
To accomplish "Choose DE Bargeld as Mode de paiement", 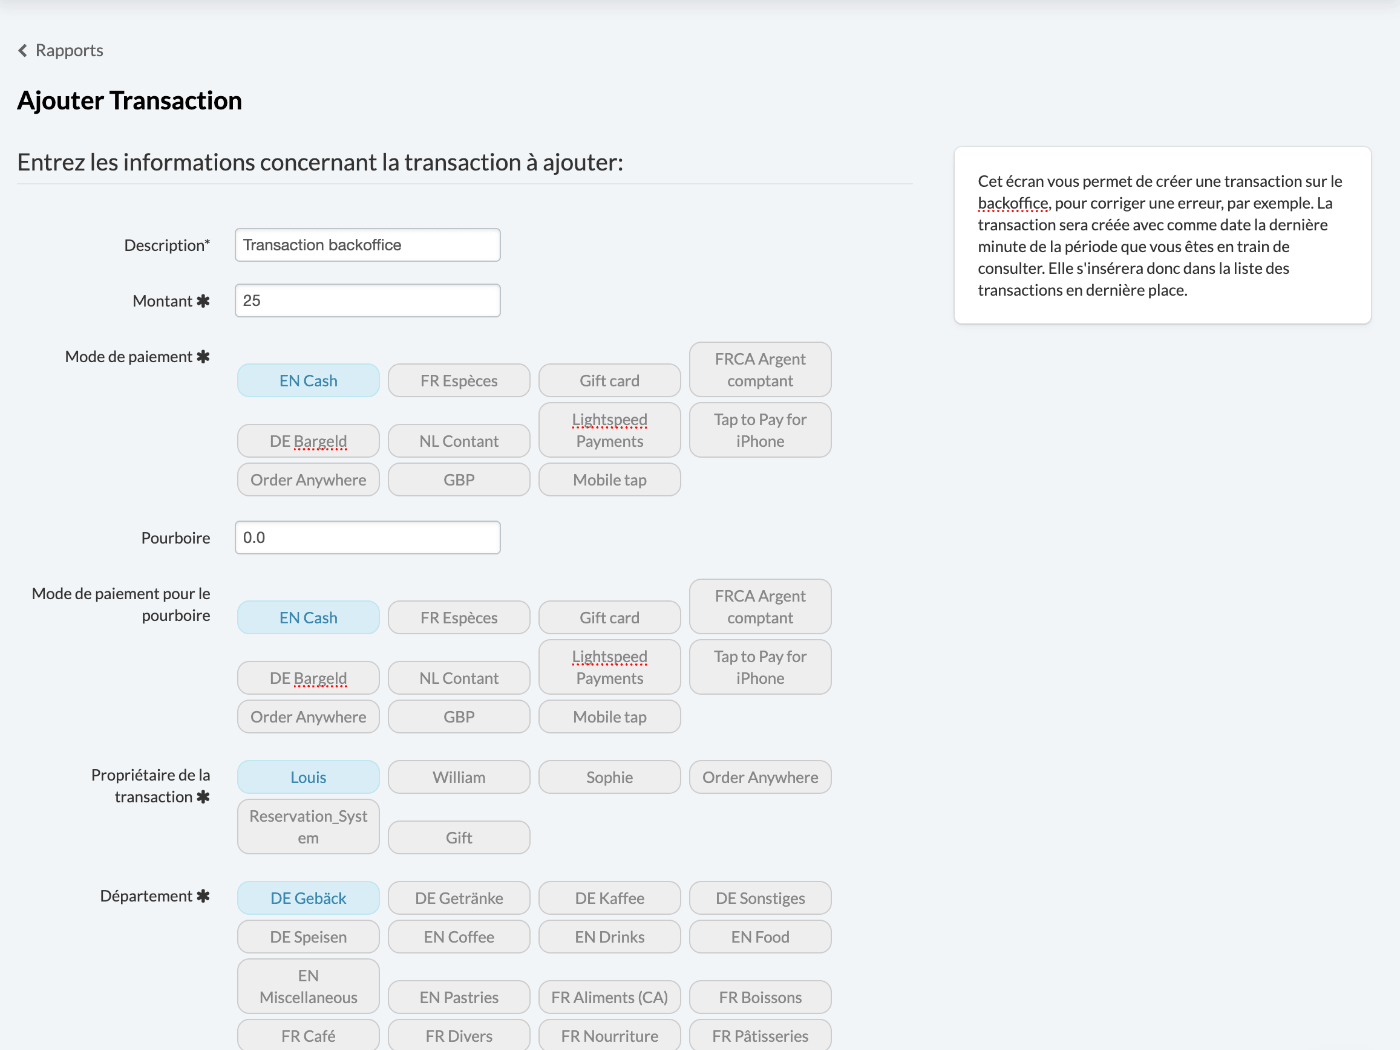I will coord(308,441).
